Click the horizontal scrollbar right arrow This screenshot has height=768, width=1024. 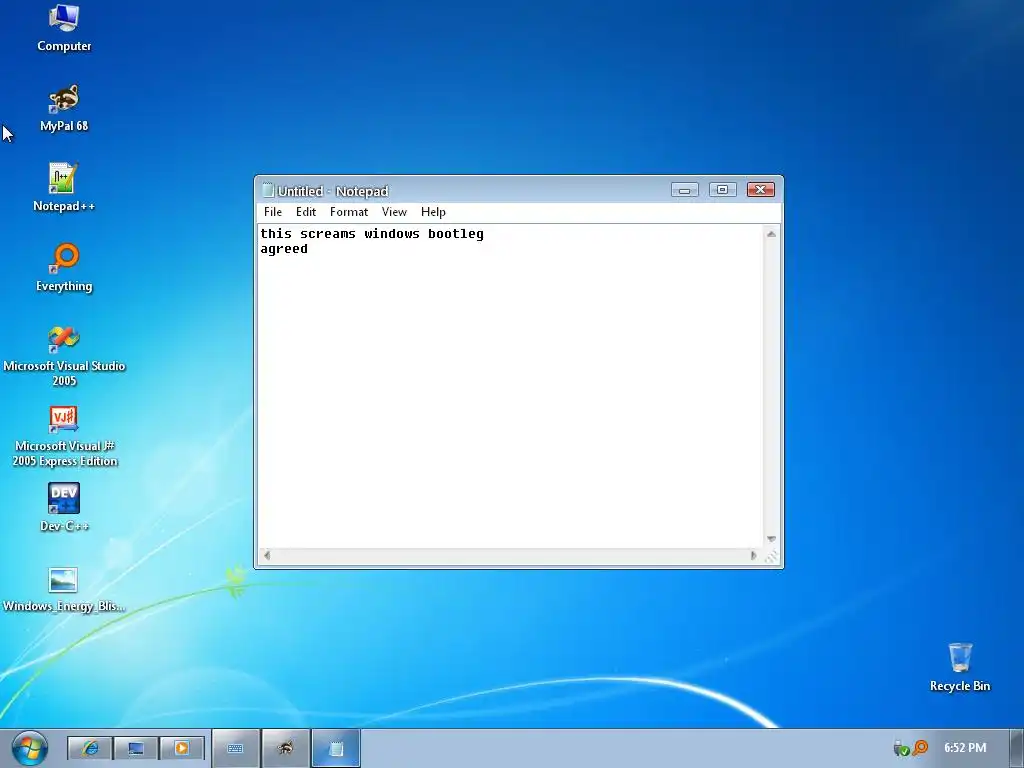(754, 556)
